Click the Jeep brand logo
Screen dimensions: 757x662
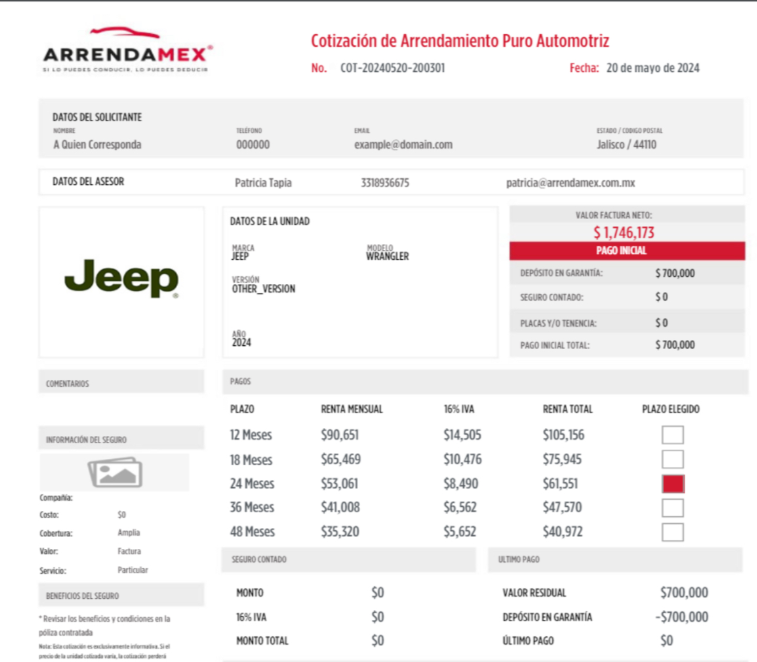pyautogui.click(x=121, y=279)
